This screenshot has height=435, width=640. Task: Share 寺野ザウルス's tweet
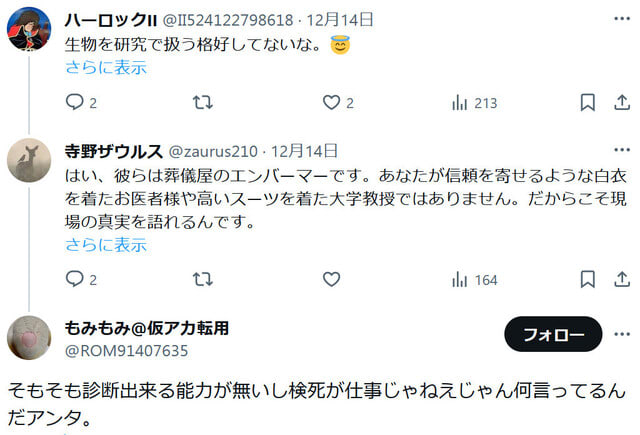[x=622, y=280]
